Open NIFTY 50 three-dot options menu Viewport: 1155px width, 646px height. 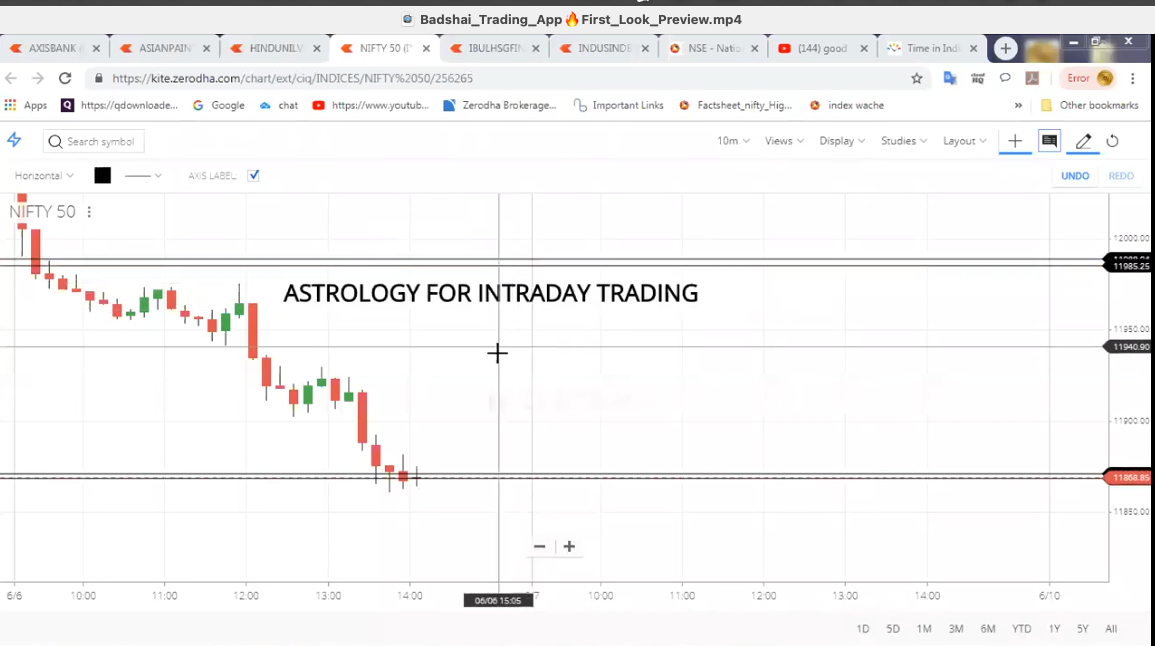pos(89,212)
